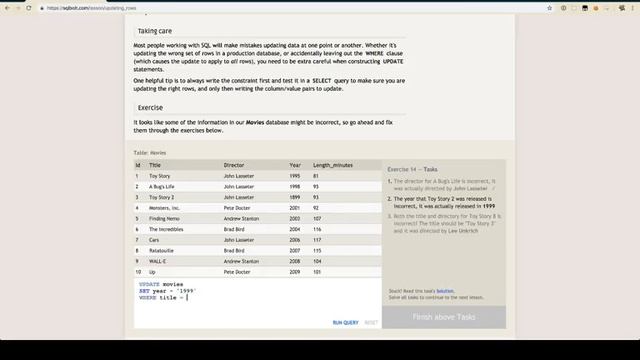Image resolution: width=640 pixels, height=360 pixels.
Task: Click The Incredibles title cell
Action: click(166, 229)
